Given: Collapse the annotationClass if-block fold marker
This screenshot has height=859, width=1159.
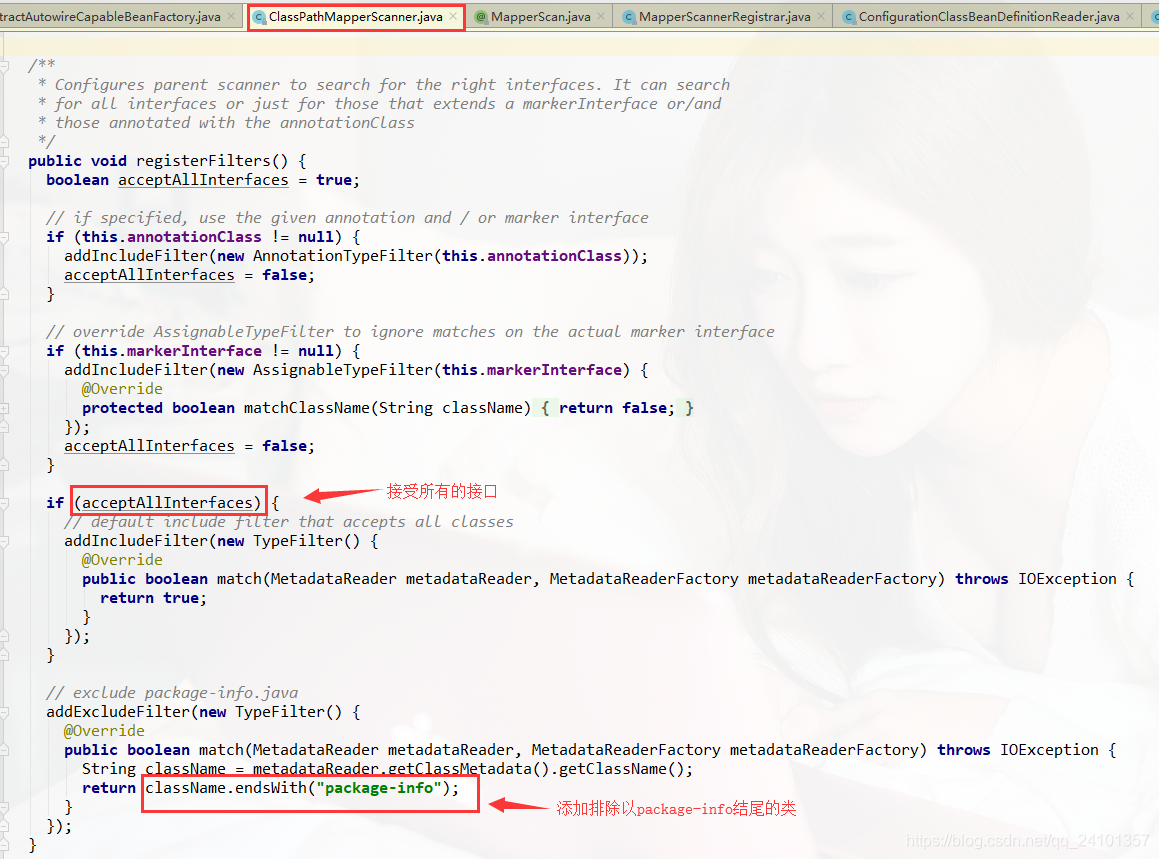Looking at the screenshot, I should [x=4, y=237].
